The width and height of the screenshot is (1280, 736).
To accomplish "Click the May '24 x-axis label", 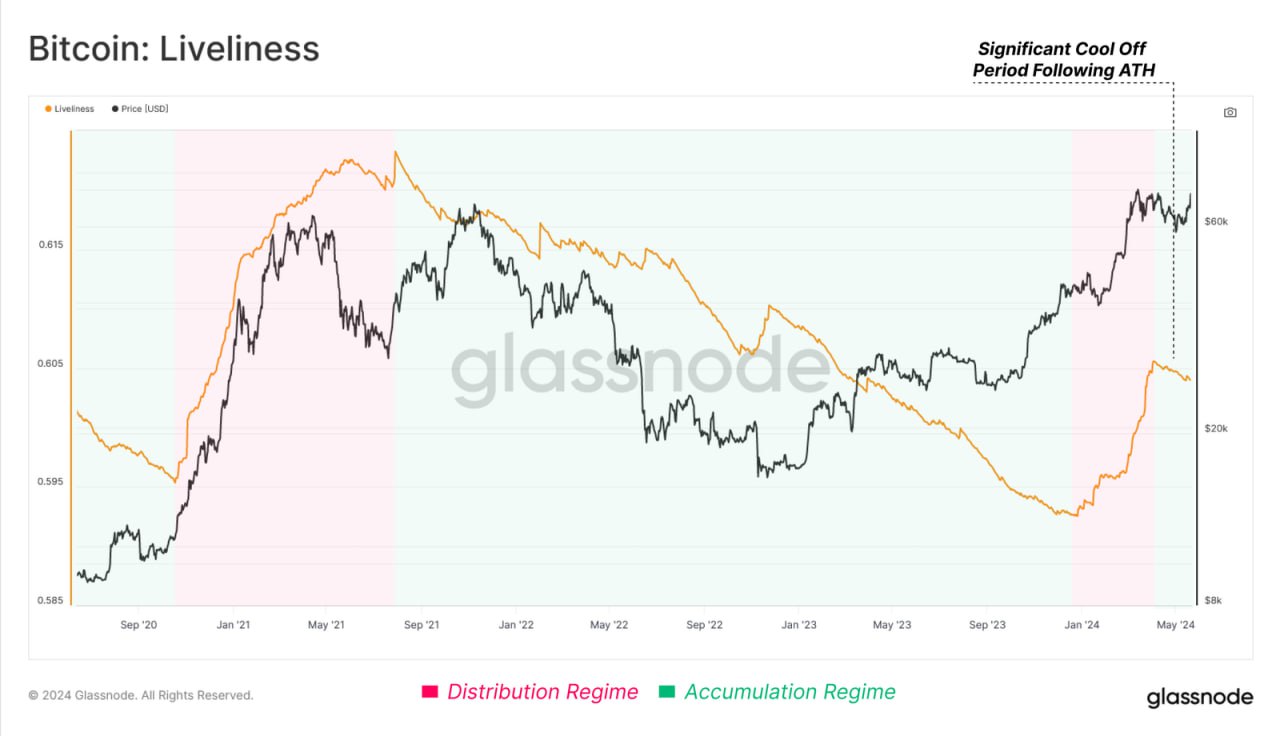I will [x=1176, y=625].
